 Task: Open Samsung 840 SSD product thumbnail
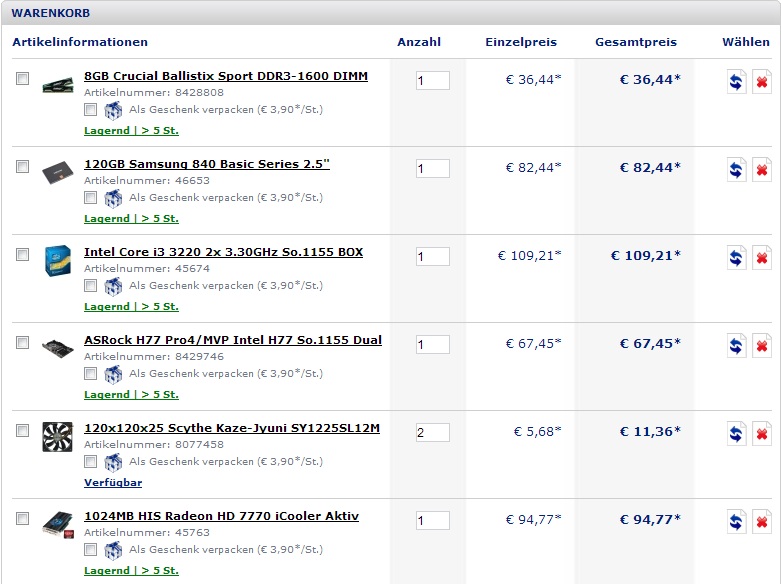[x=58, y=173]
